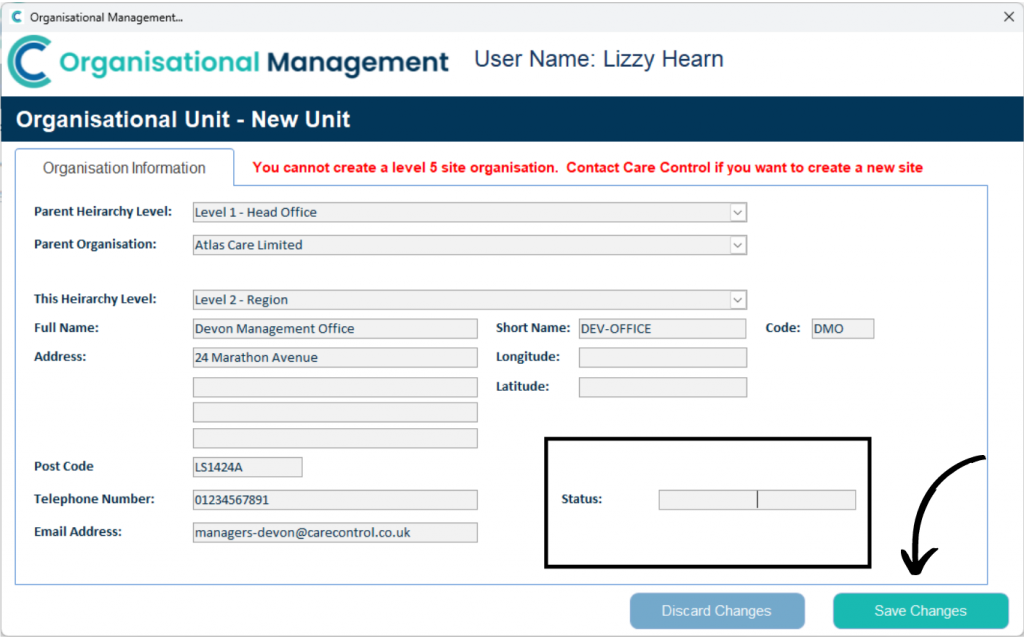
Task: Expand the Parent Organisation dropdown arrow
Action: point(737,245)
